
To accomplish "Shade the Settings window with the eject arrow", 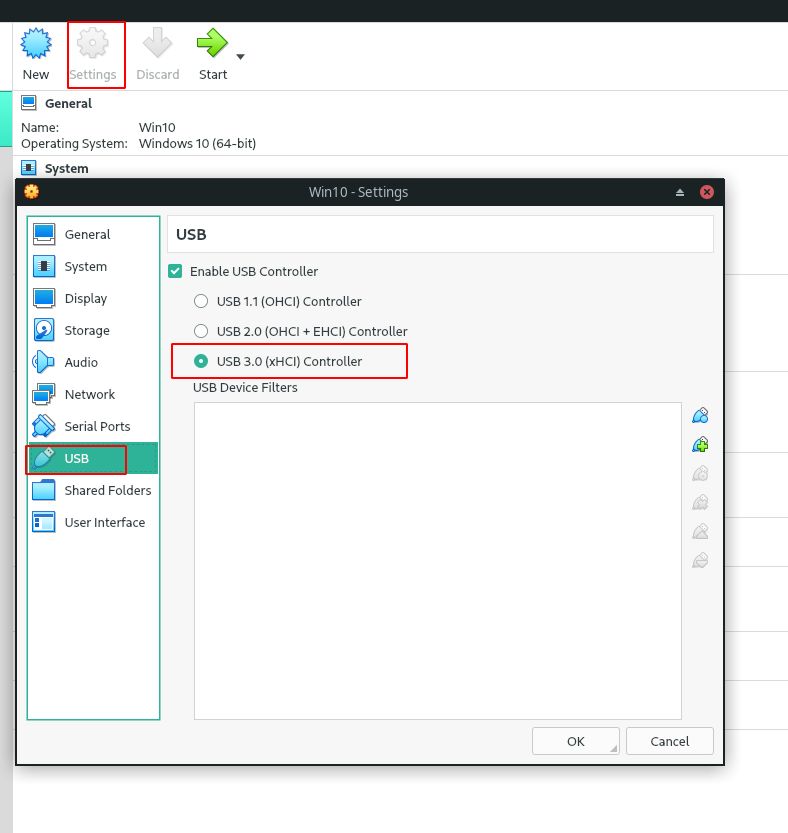I will [680, 192].
